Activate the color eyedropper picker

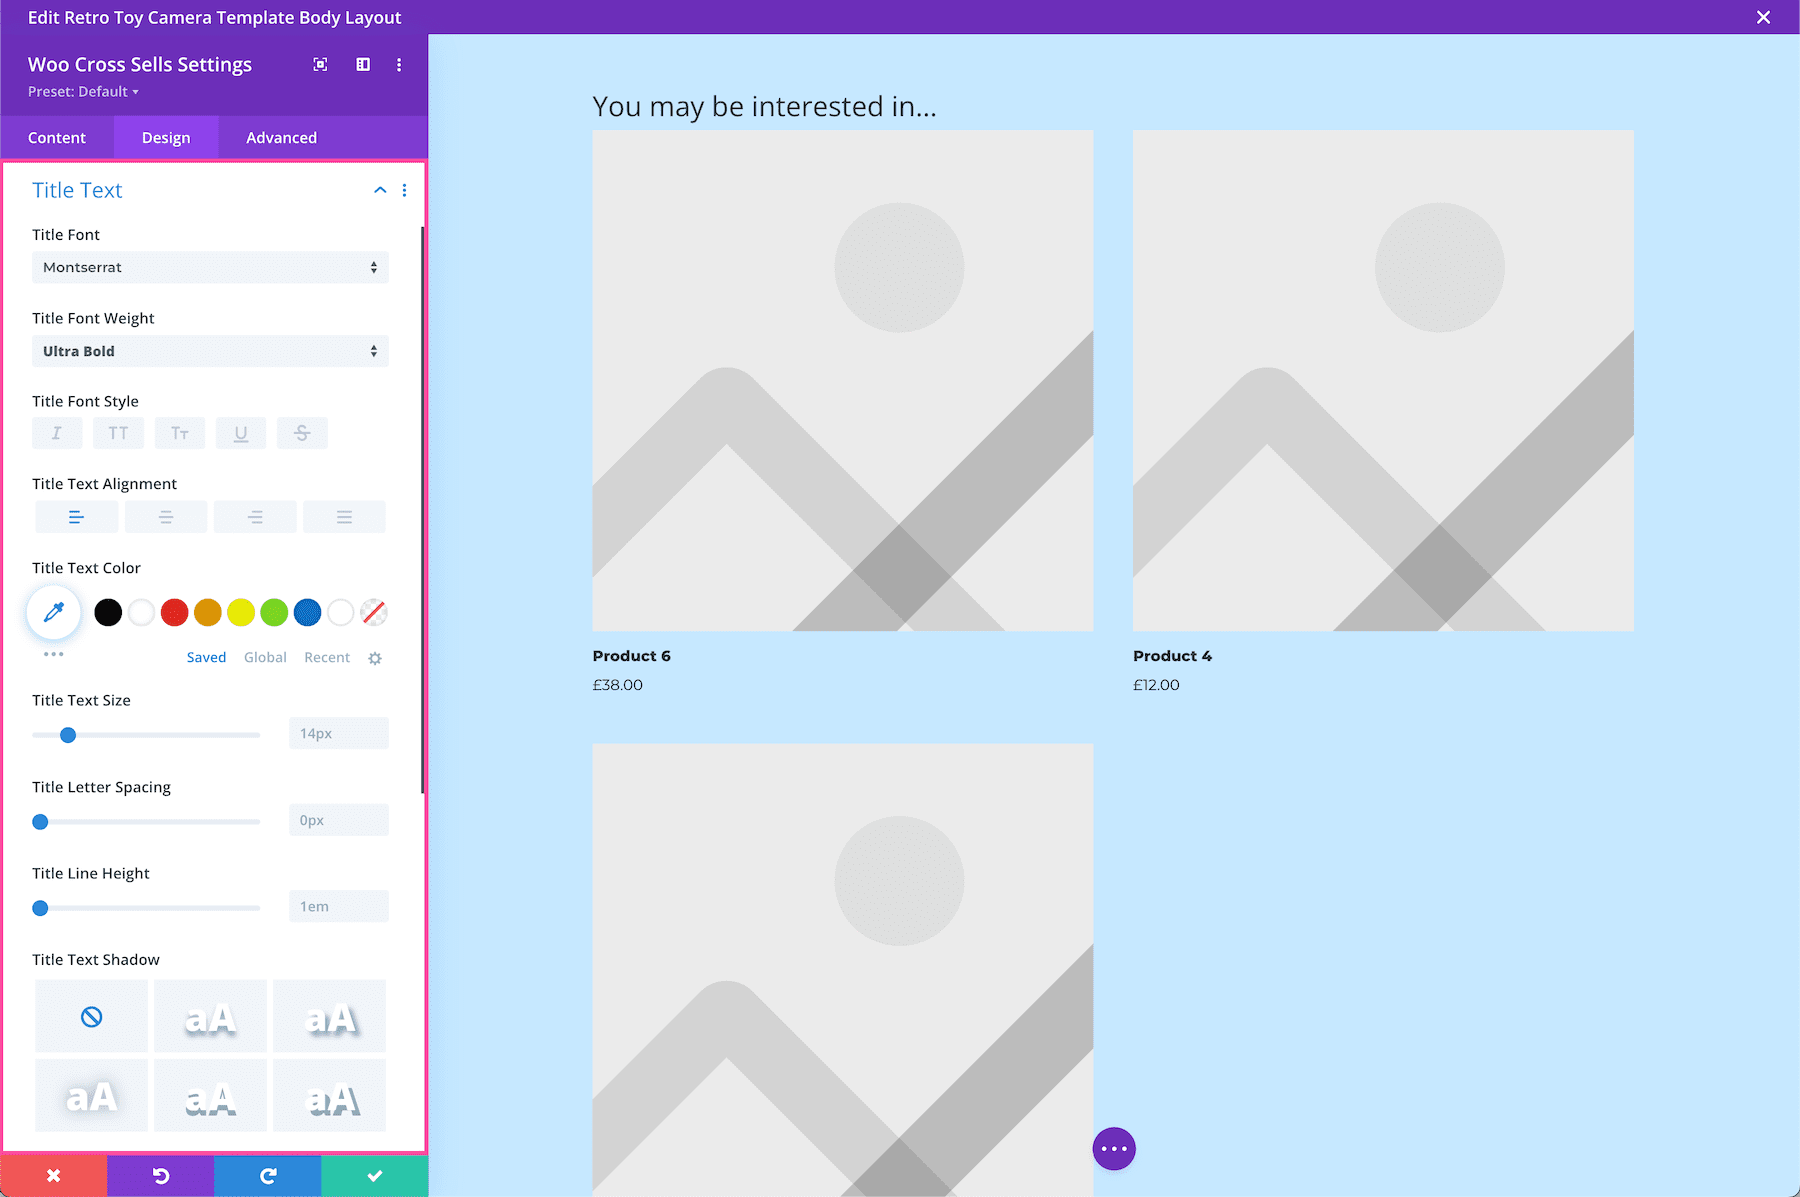(53, 611)
